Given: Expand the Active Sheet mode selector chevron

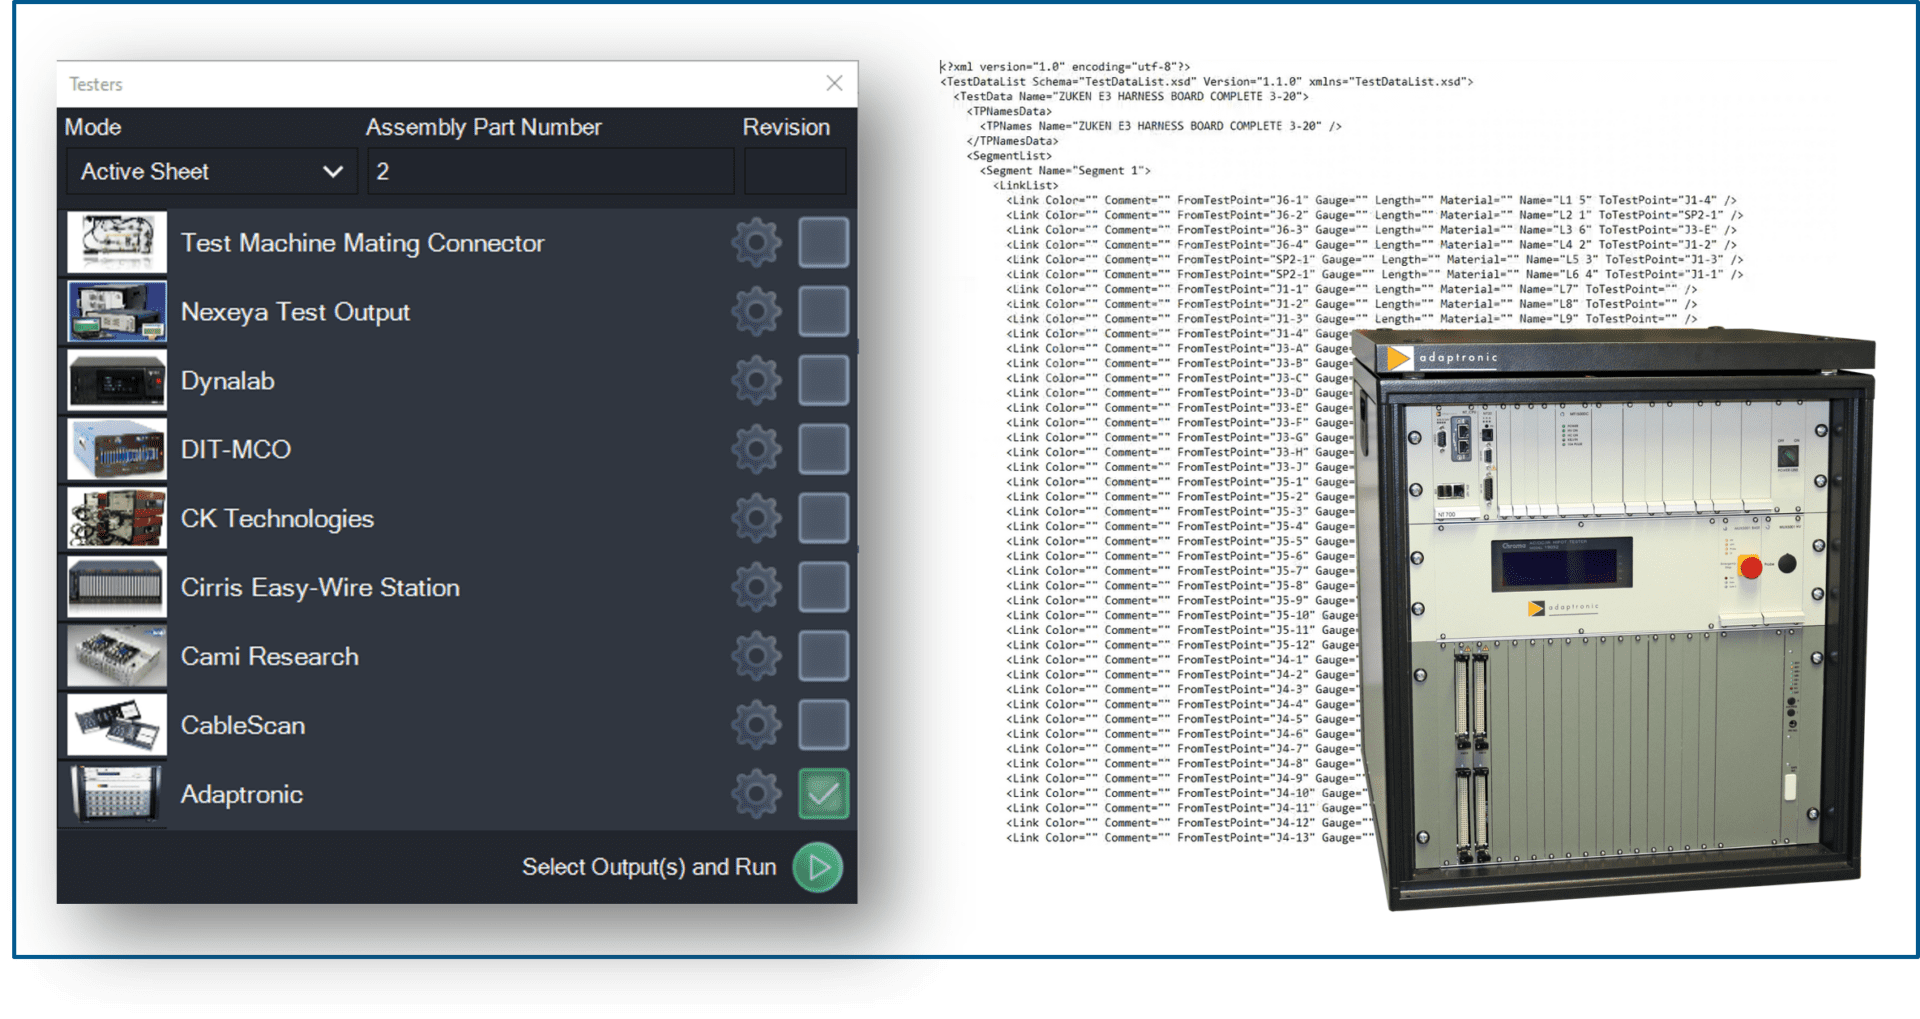Looking at the screenshot, I should coord(333,171).
